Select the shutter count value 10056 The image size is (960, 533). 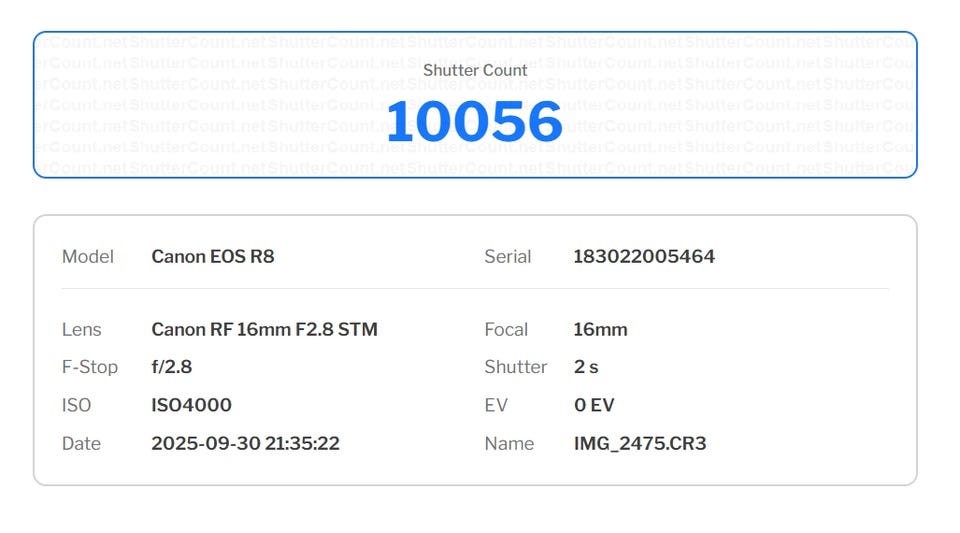coord(474,122)
